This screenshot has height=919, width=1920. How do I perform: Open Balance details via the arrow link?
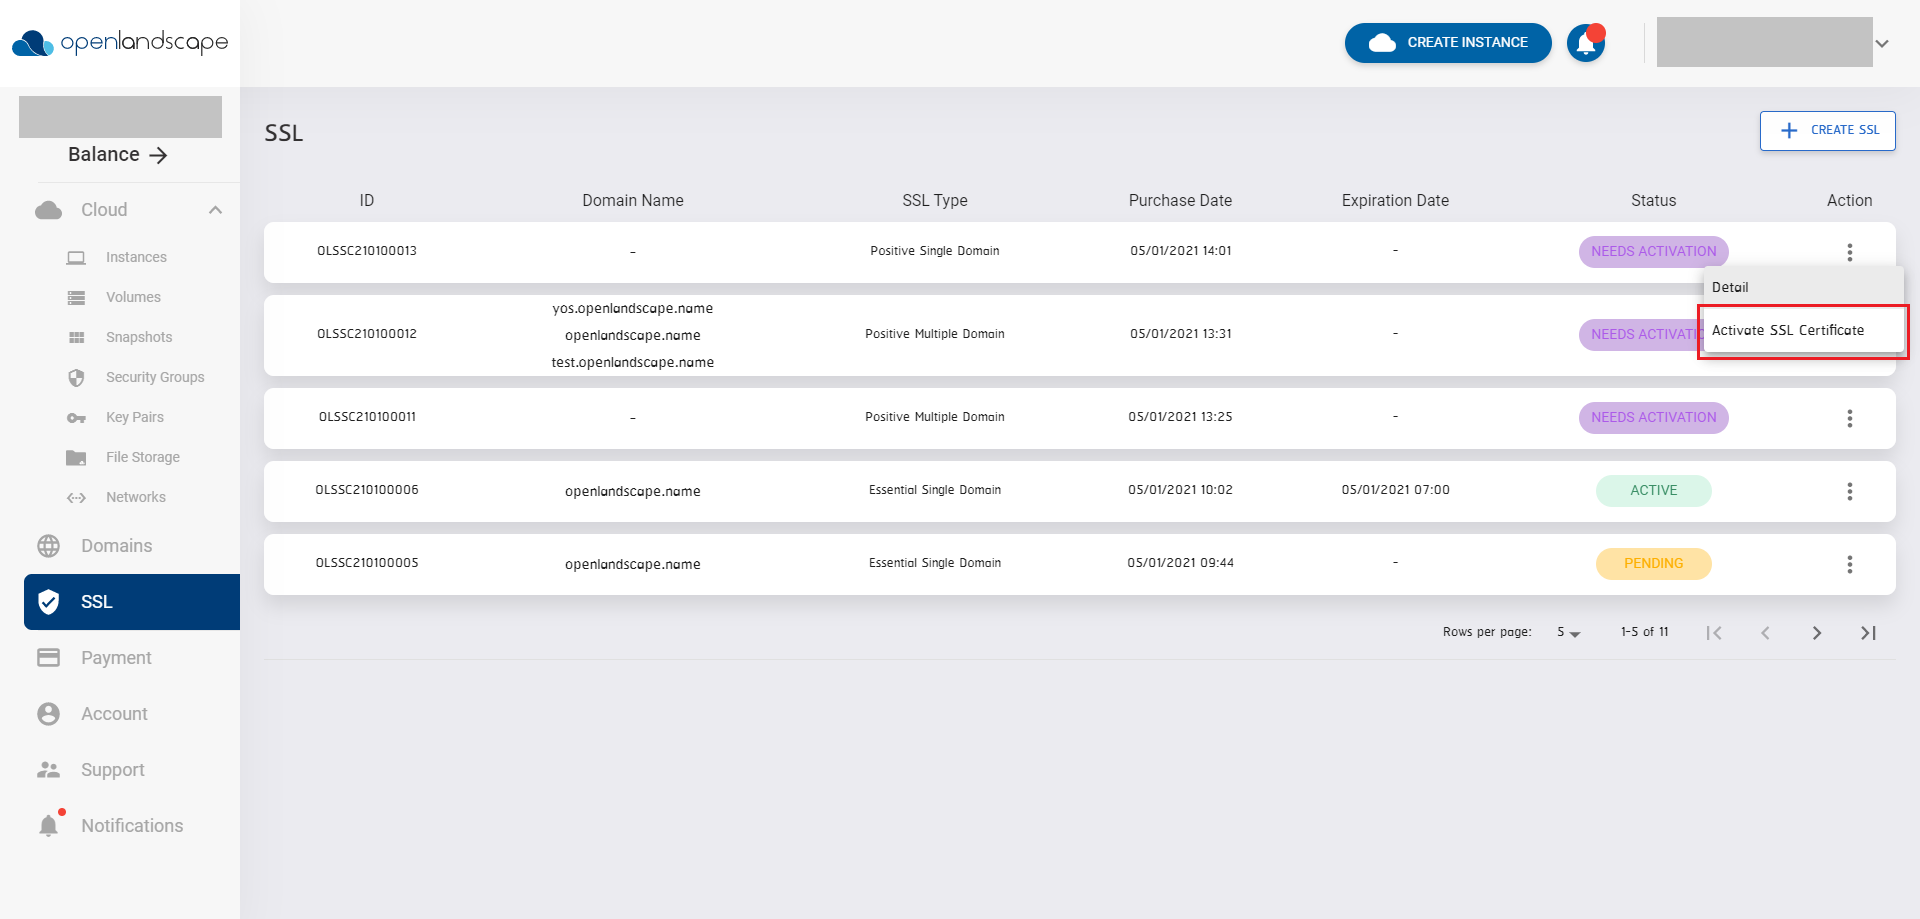pyautogui.click(x=158, y=155)
